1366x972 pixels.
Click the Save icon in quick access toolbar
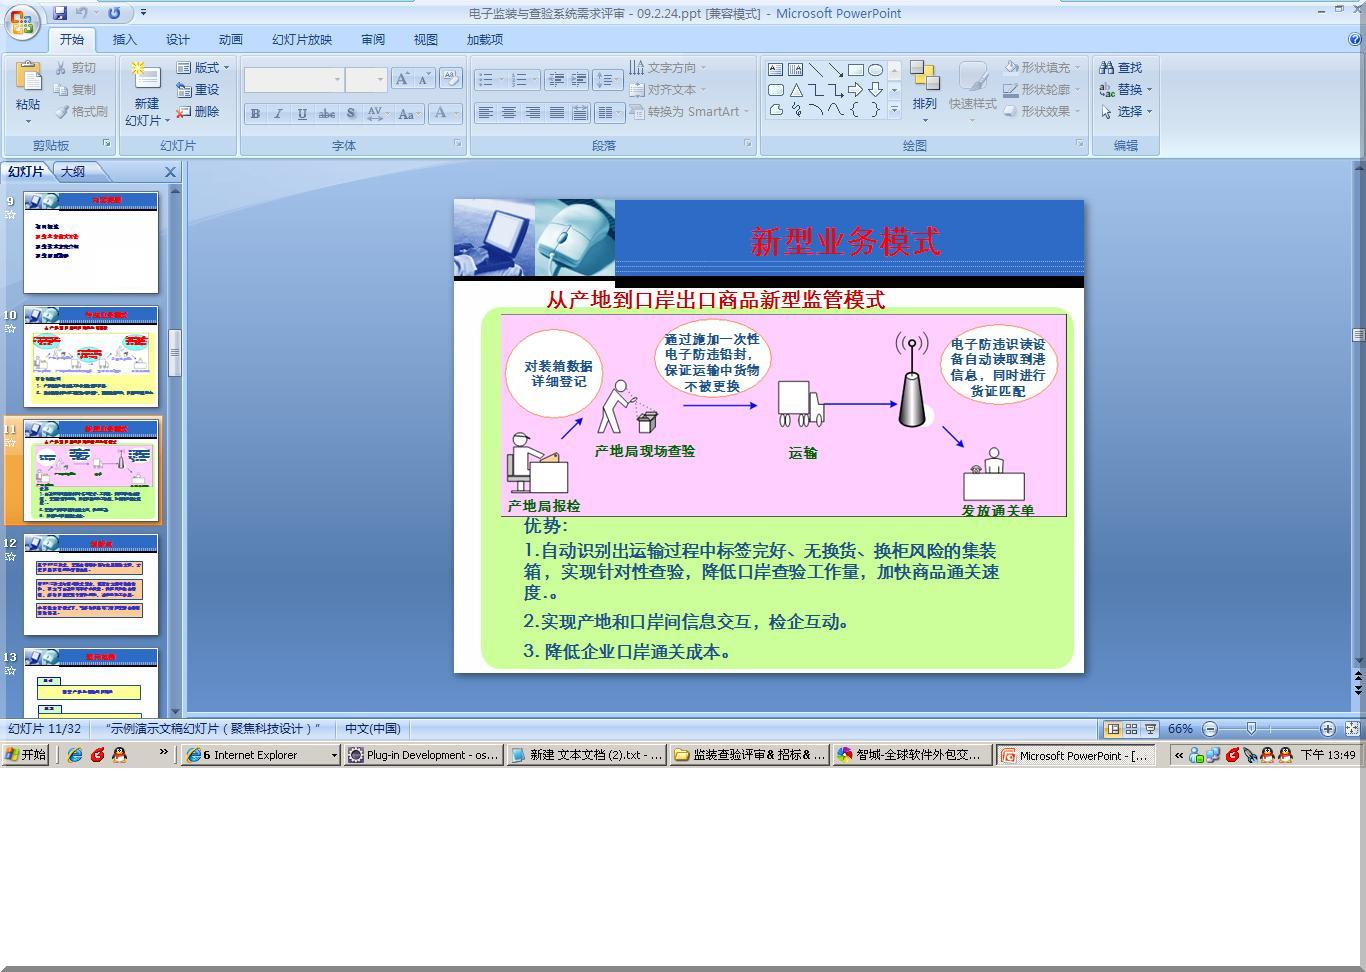(60, 13)
